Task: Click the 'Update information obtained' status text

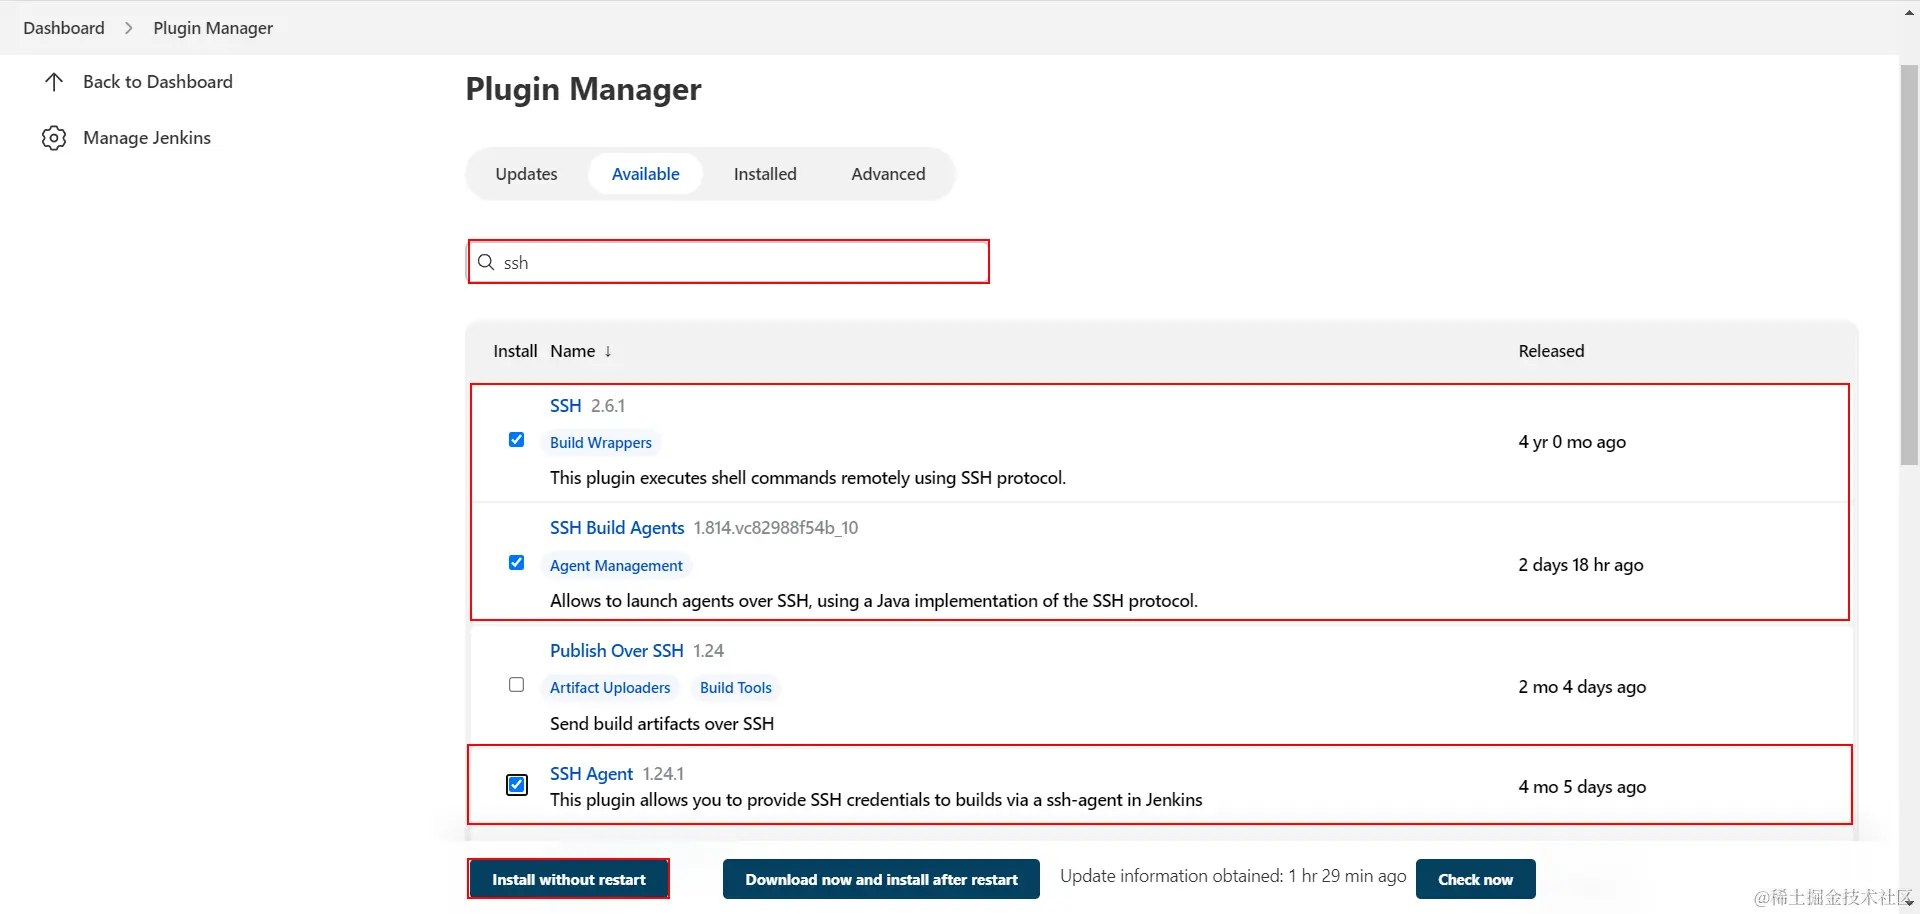Action: coord(1233,876)
